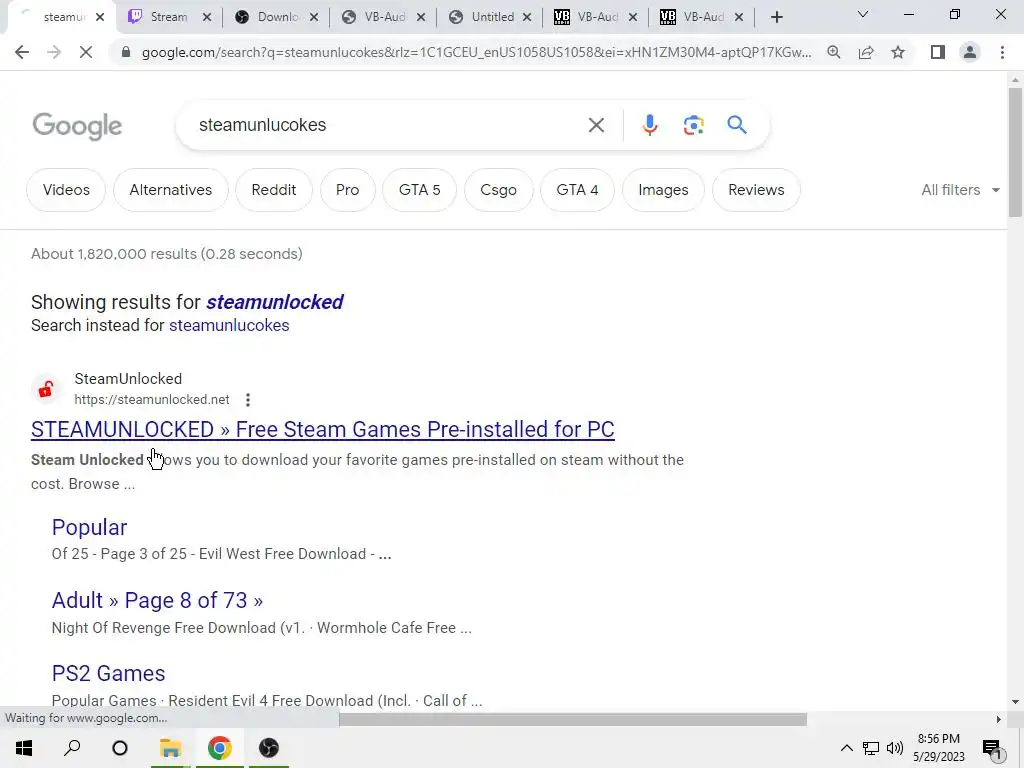1024x768 pixels.
Task: Select the GTA 5 filter chip
Action: 419,190
